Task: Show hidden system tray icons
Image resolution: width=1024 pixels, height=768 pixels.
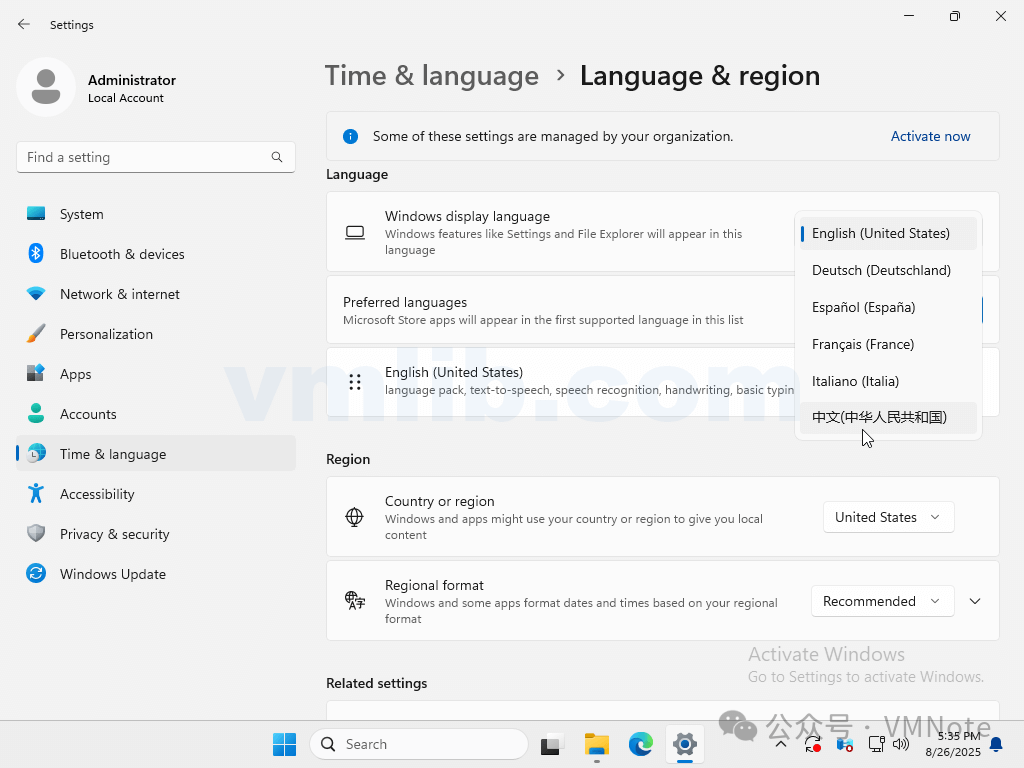Action: point(781,744)
